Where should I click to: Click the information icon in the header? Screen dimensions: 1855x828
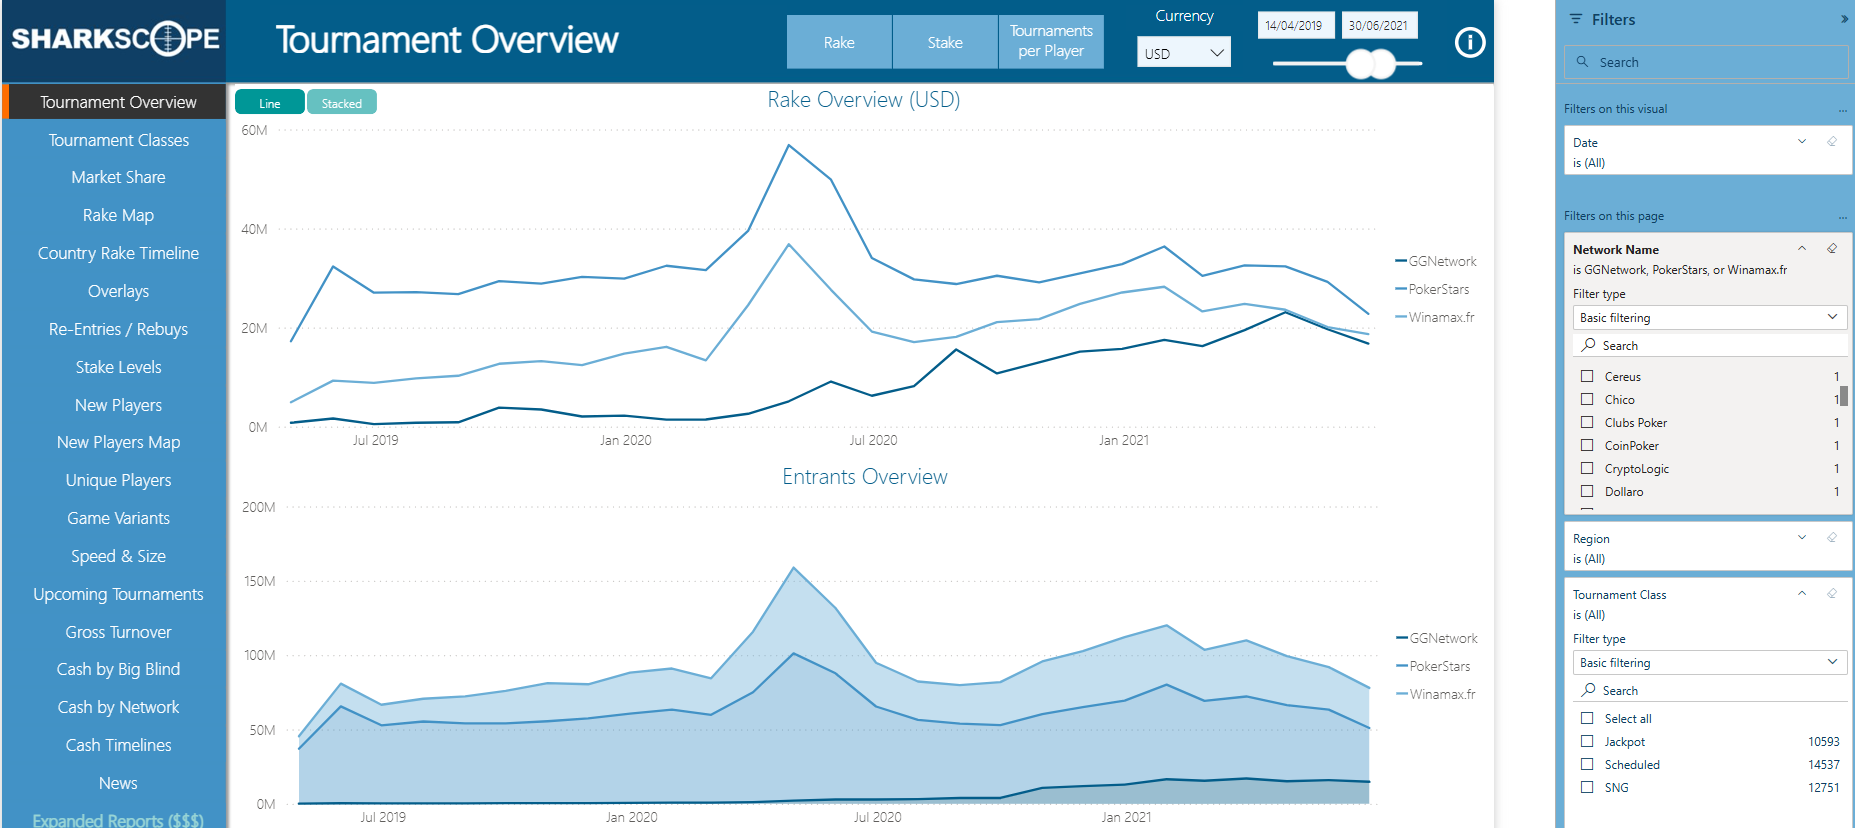(x=1469, y=42)
